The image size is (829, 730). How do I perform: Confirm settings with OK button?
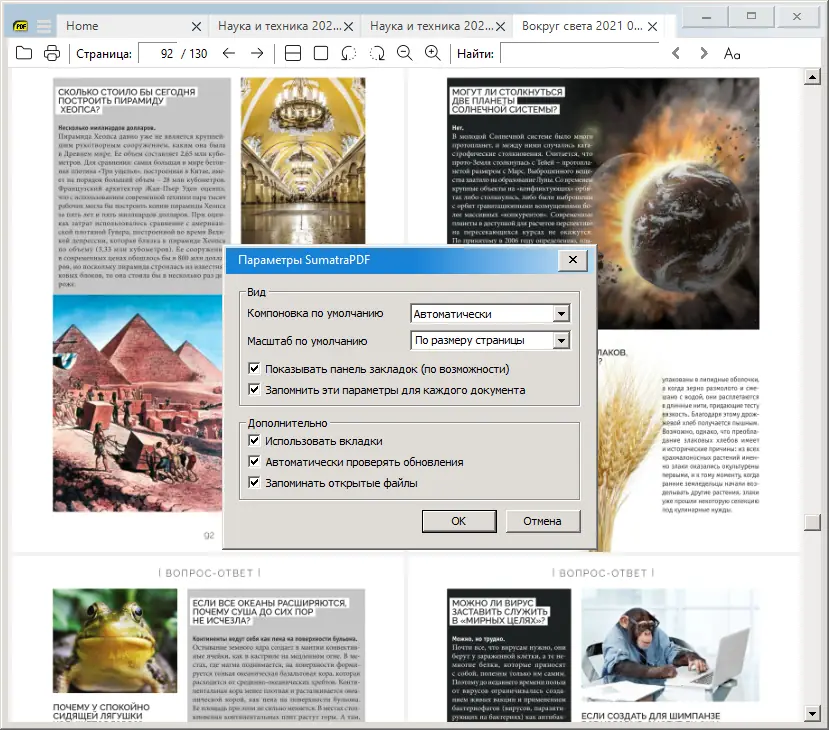click(459, 521)
